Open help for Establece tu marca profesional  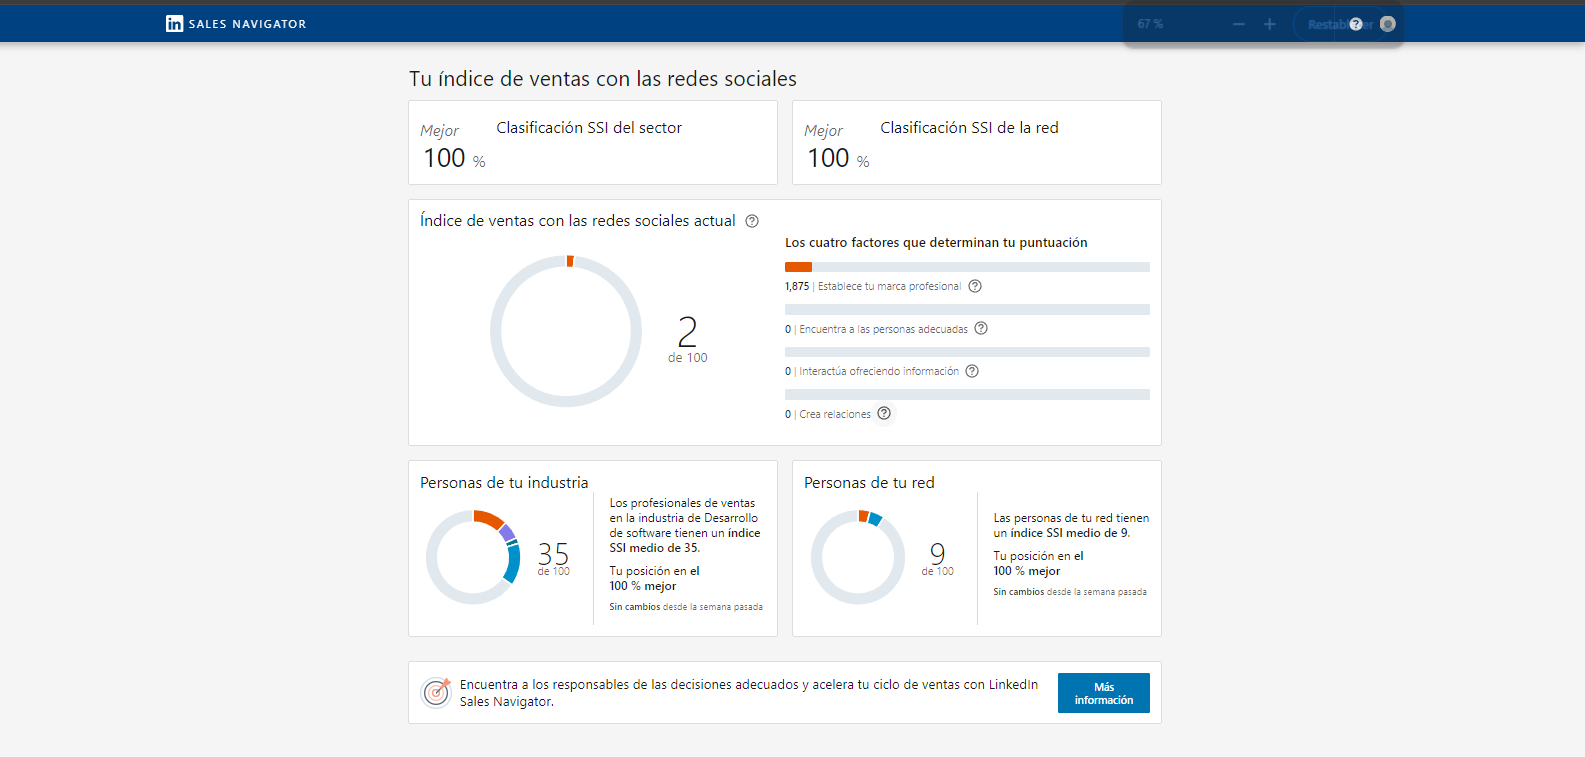[975, 286]
